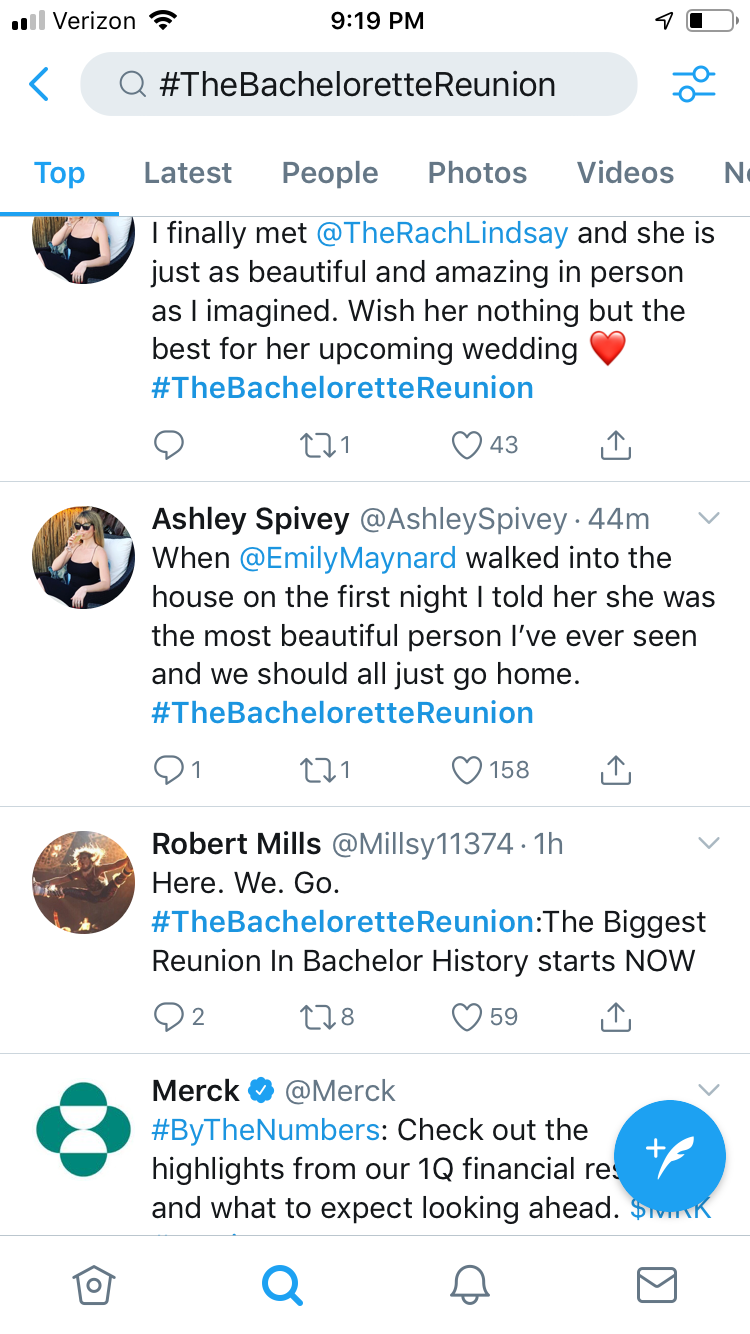Open notifications bell icon
The image size is (750, 1334).
(x=468, y=1284)
